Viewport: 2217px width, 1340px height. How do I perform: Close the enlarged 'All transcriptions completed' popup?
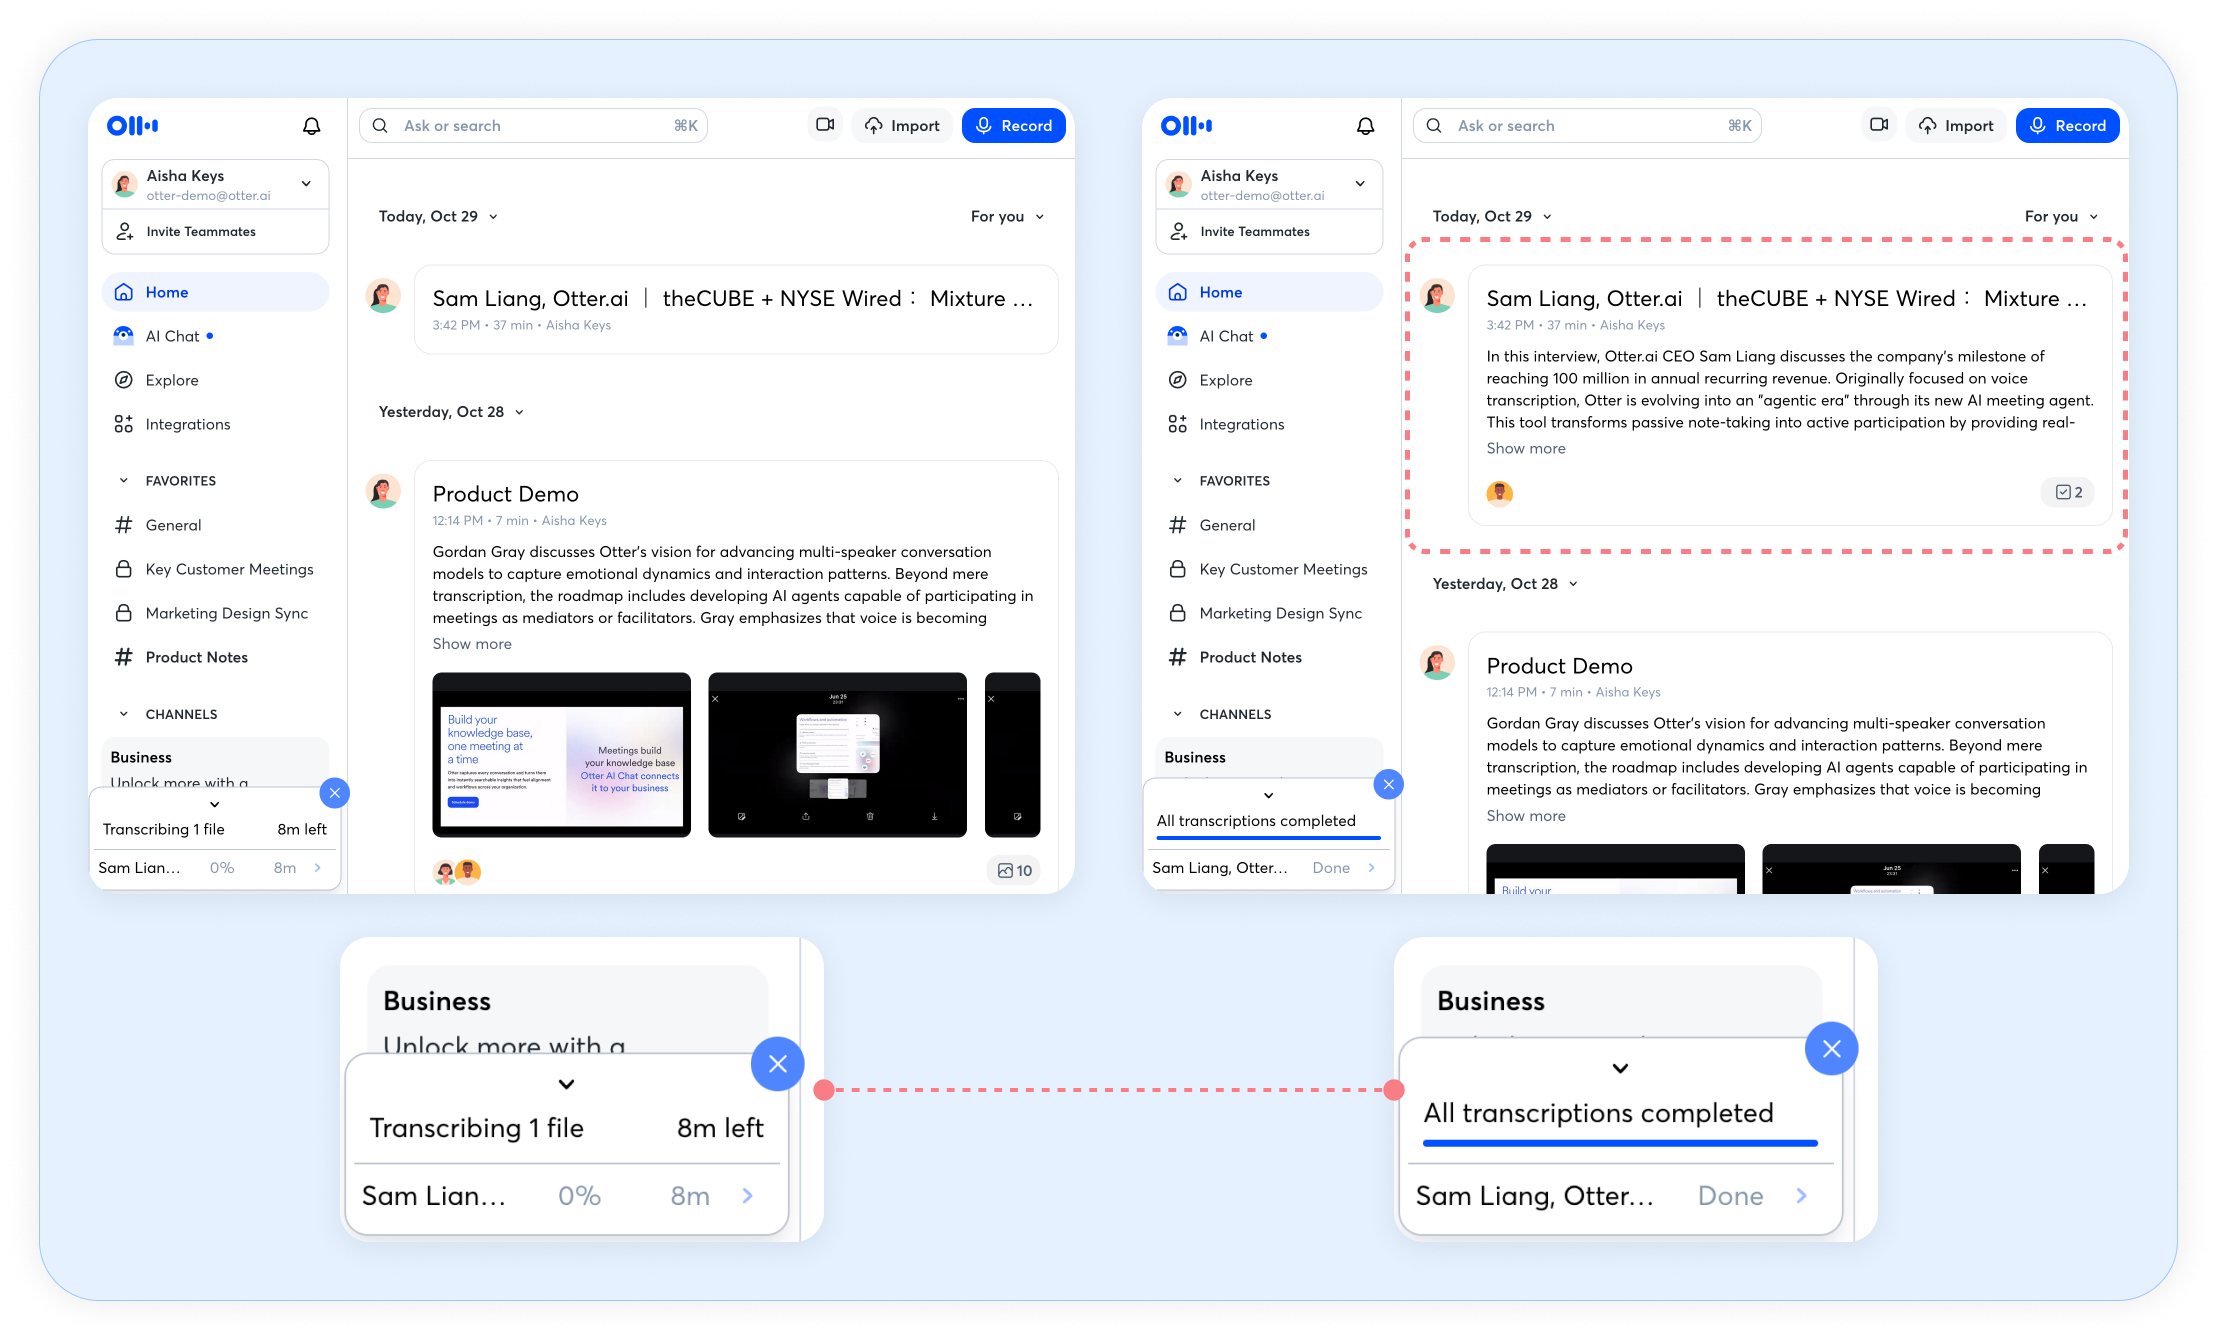coord(1832,1049)
